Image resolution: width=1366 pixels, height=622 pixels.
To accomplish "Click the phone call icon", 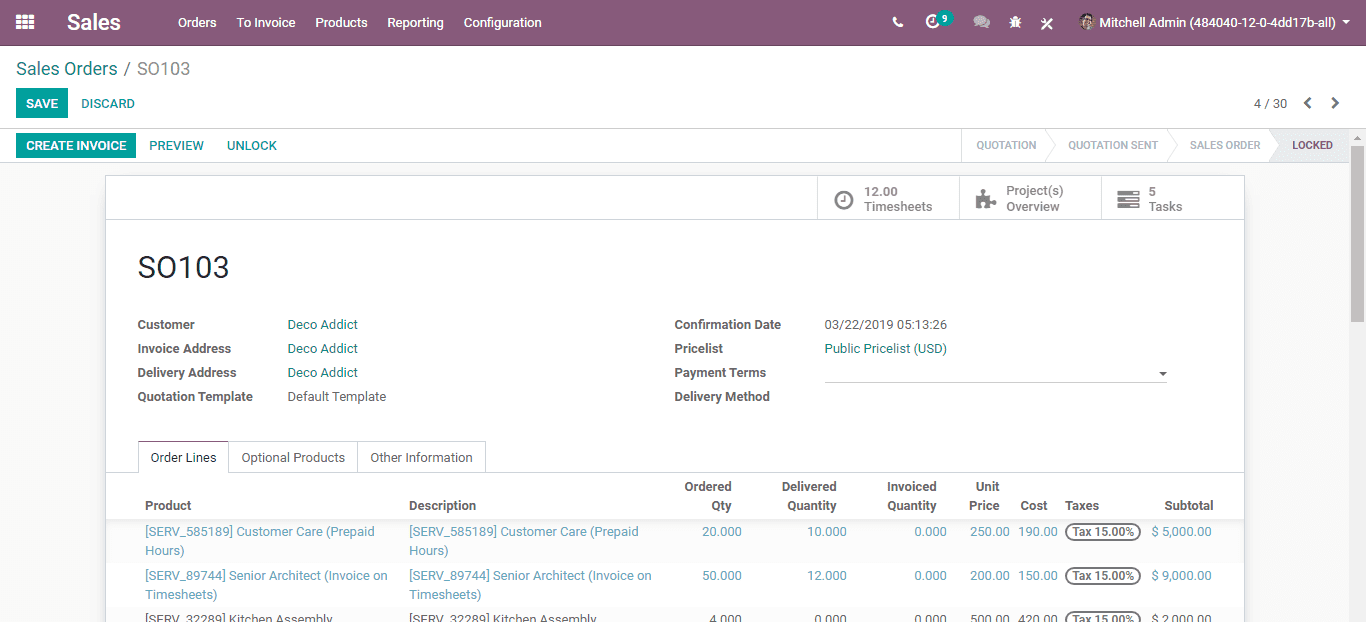I will [898, 22].
